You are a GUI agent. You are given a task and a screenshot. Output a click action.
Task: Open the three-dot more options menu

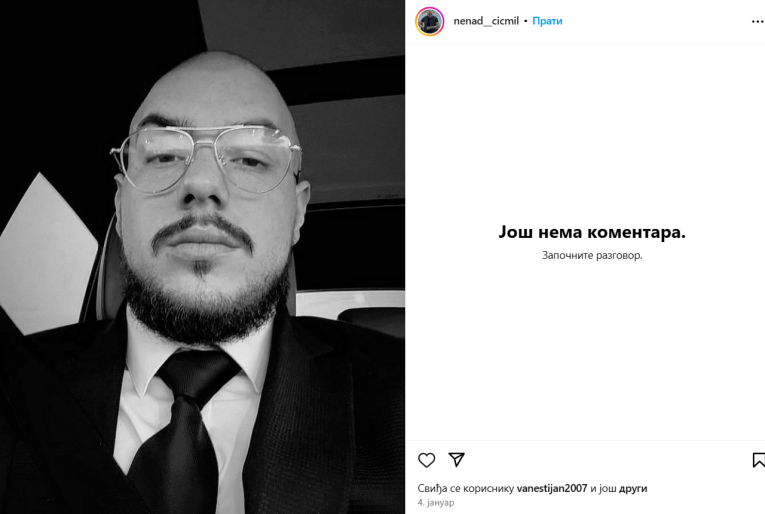pos(758,21)
